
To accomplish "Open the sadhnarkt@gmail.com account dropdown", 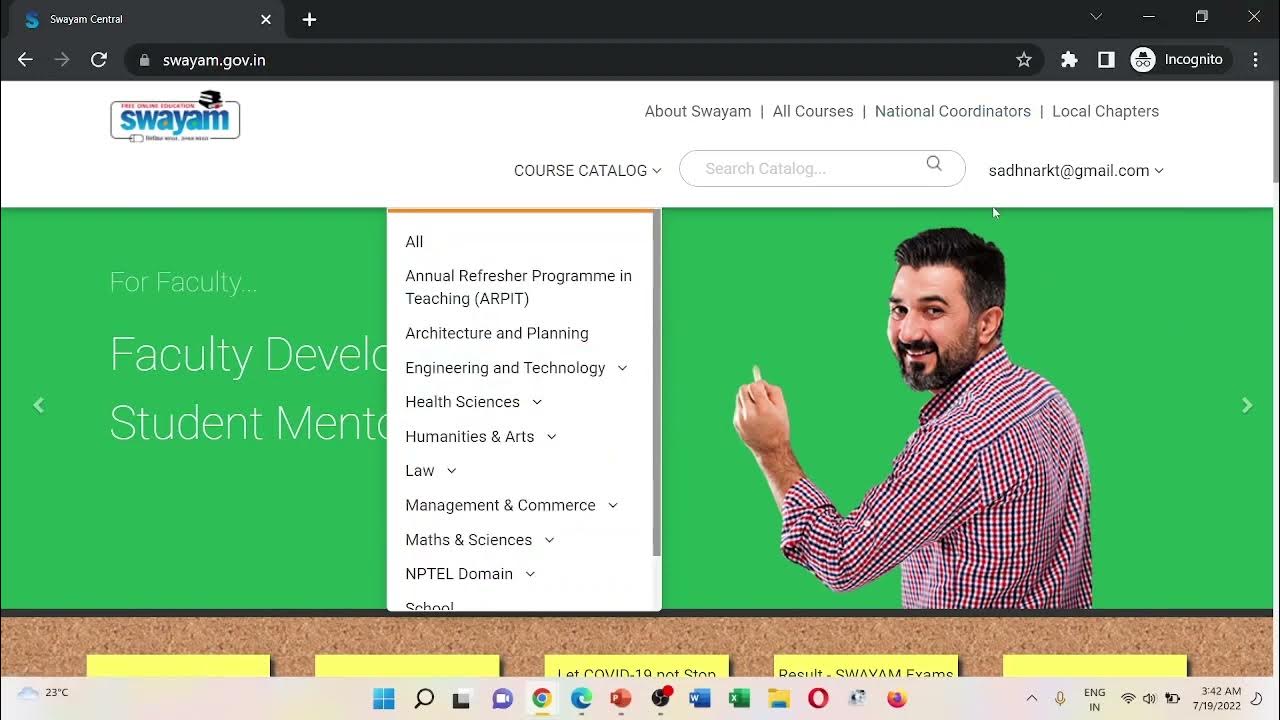I will pos(1076,171).
